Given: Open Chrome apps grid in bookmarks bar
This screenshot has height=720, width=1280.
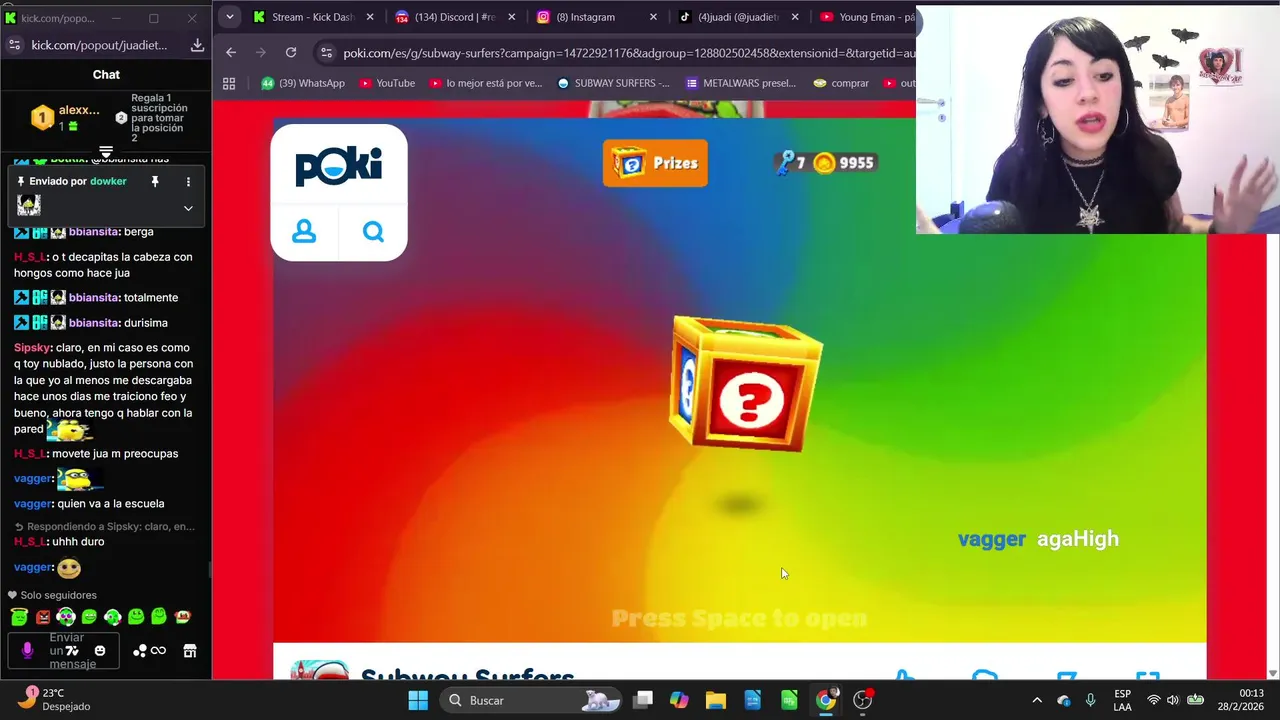Looking at the screenshot, I should click(229, 83).
